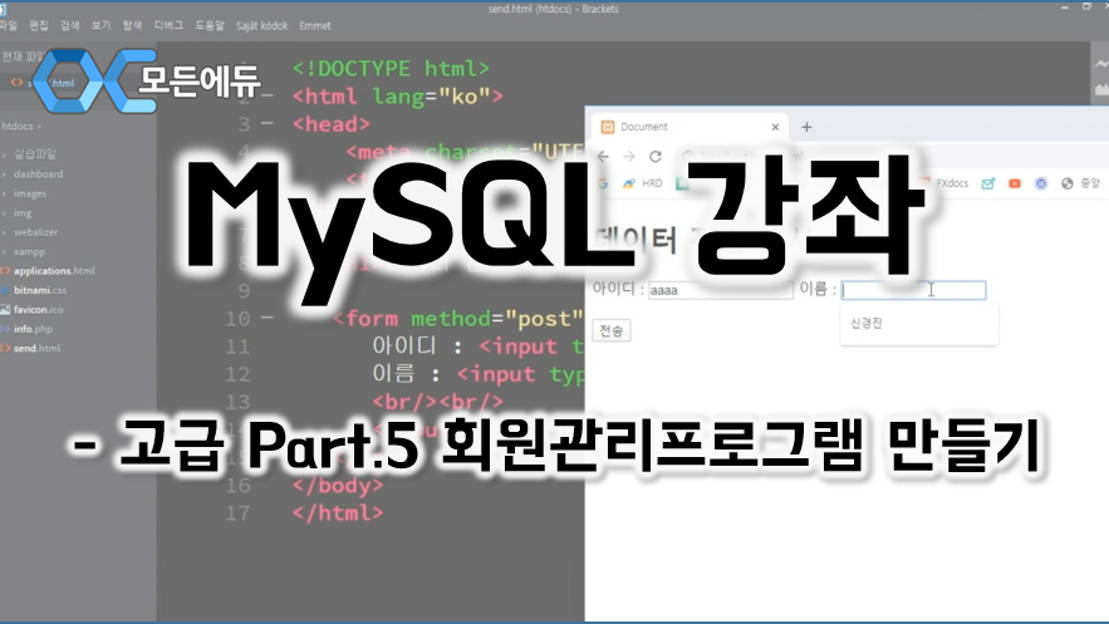Click the page reload icon in Chrome
Screen dimensions: 1109x624
coord(655,157)
